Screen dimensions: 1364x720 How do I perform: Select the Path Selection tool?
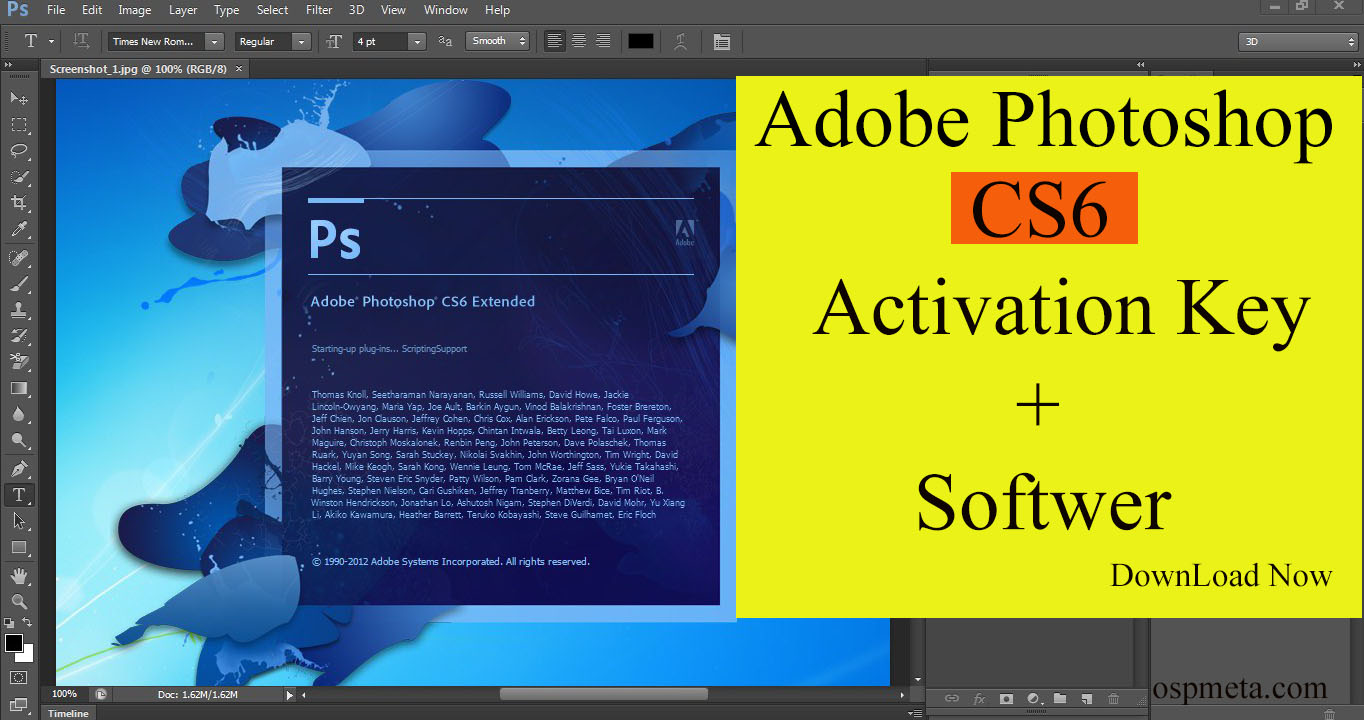[18, 521]
